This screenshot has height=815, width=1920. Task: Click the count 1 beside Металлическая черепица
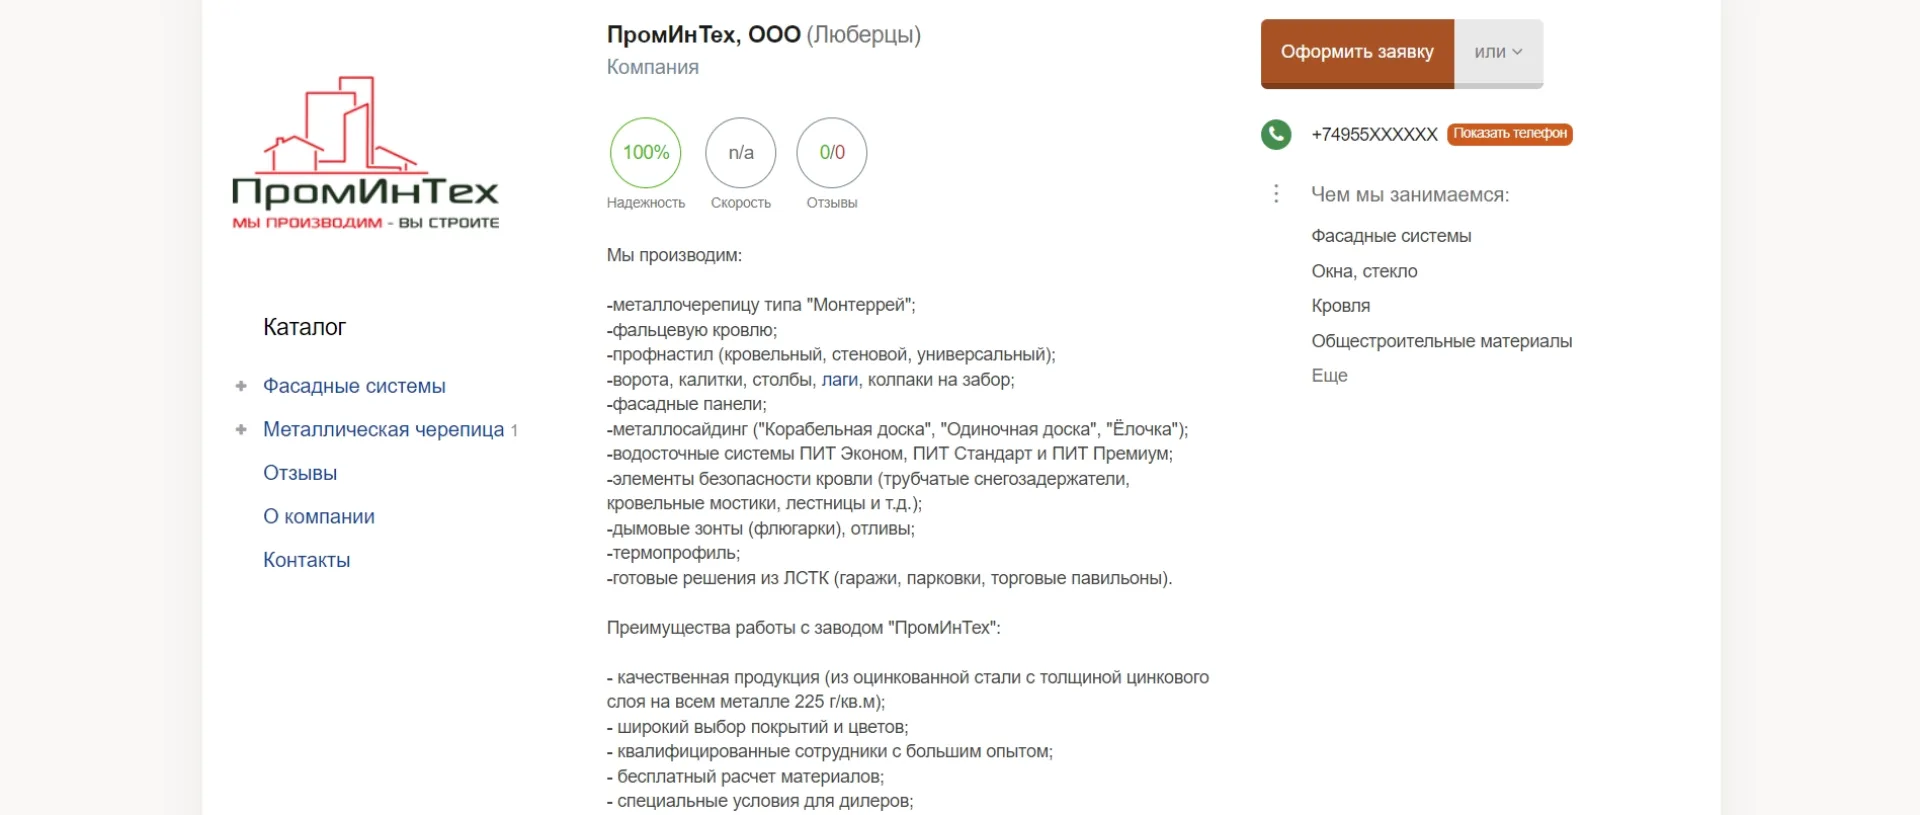[x=514, y=431]
